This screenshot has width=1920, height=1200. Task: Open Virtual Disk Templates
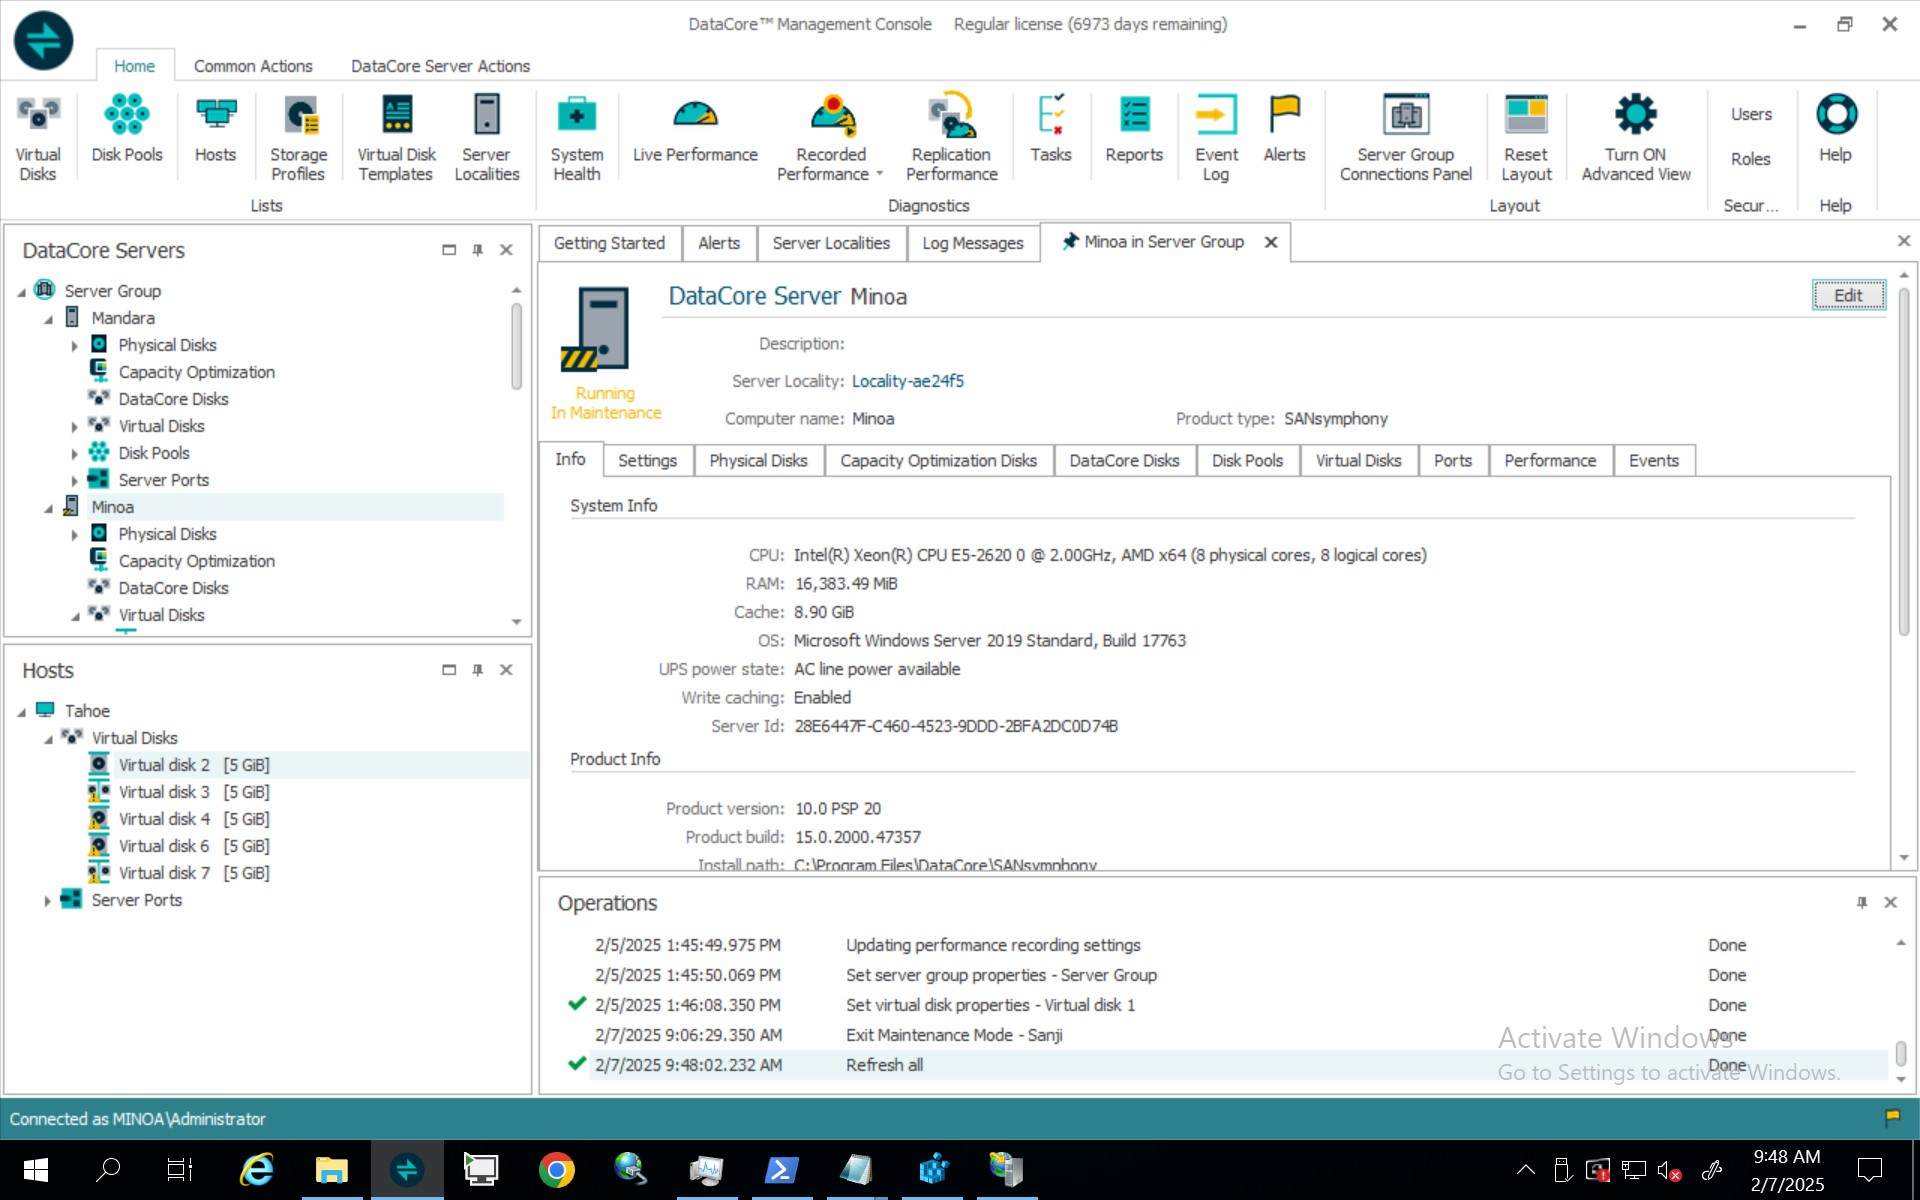tap(396, 137)
